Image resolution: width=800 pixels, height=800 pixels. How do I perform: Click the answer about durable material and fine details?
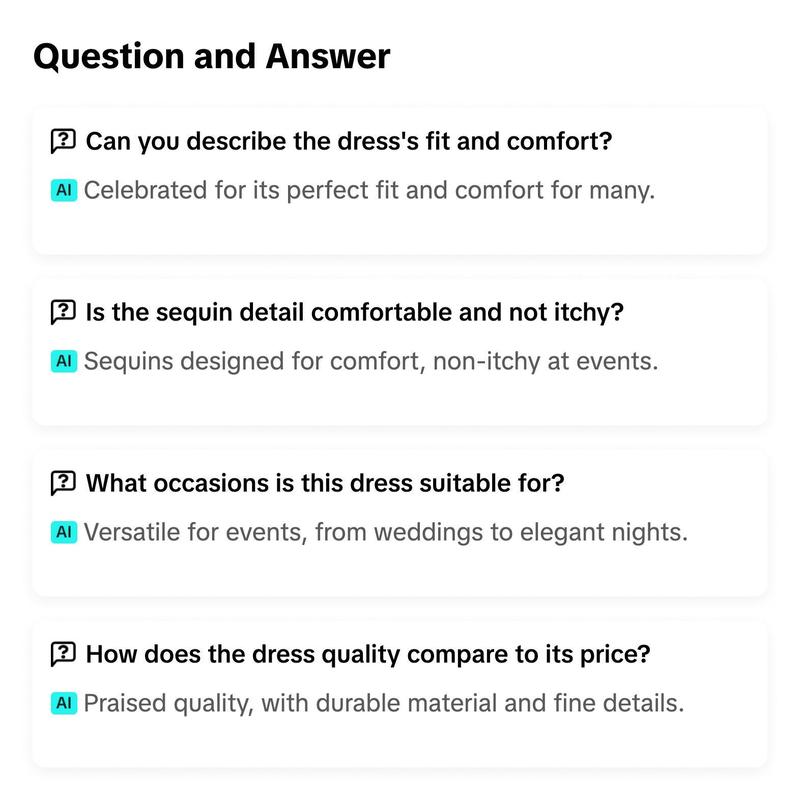point(384,703)
